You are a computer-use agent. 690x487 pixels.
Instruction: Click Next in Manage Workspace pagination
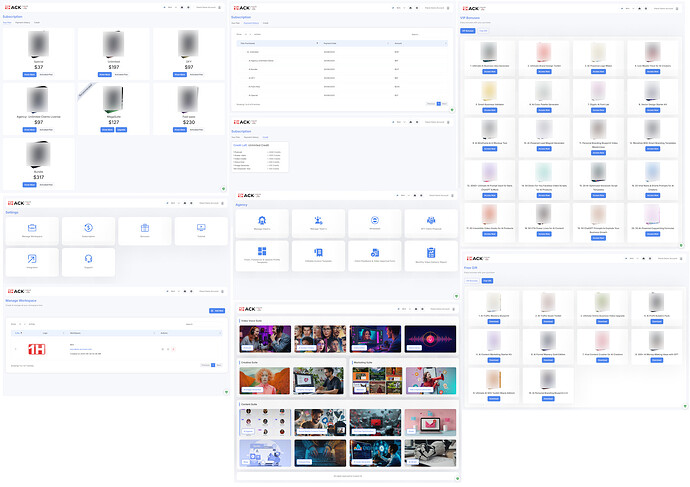219,365
